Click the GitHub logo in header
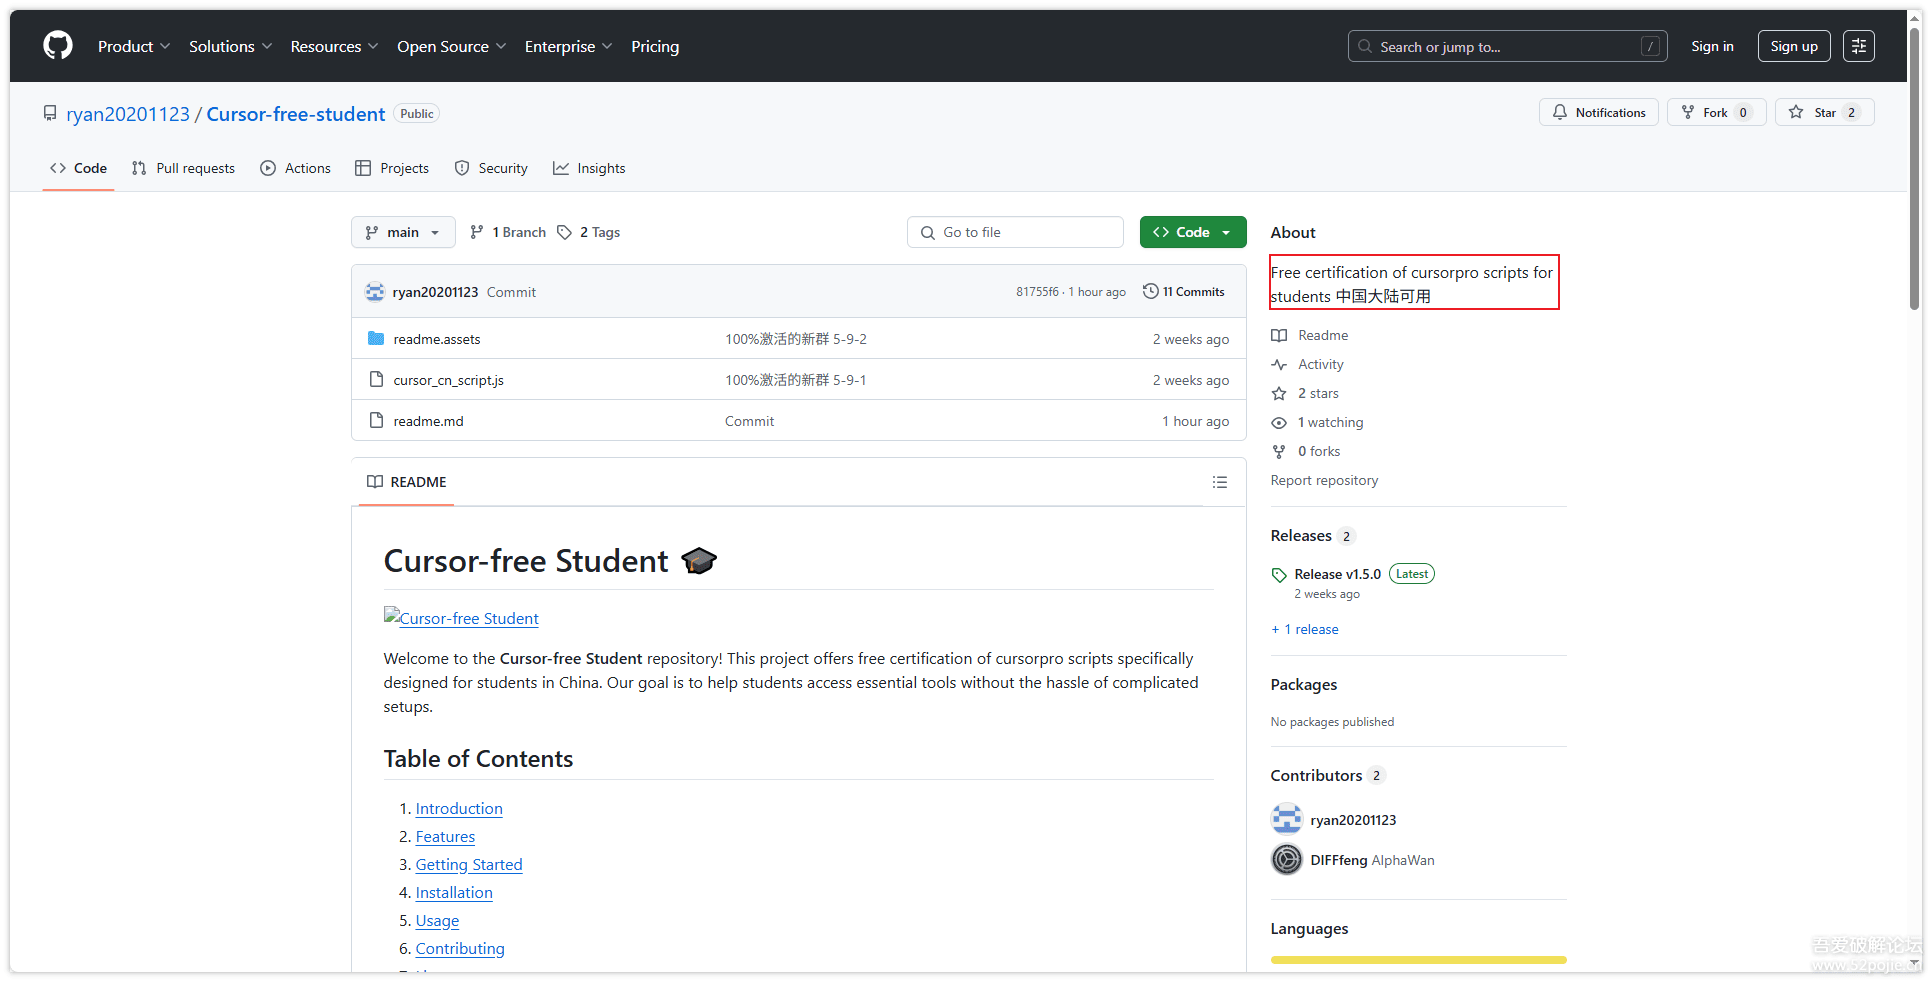The height and width of the screenshot is (982, 1932). click(x=58, y=46)
